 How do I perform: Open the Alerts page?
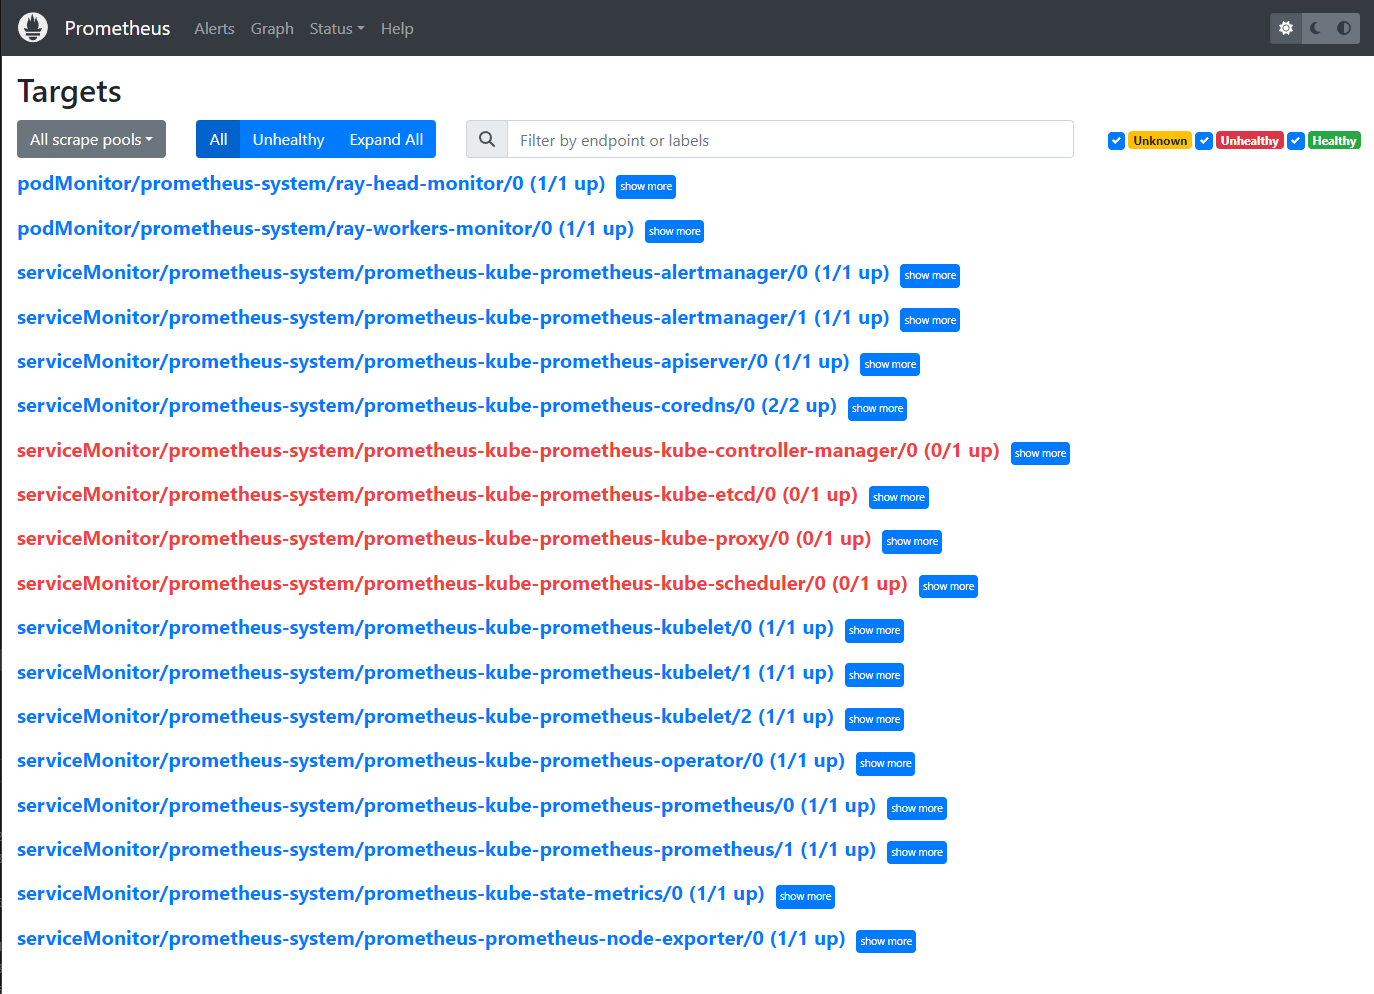(214, 28)
